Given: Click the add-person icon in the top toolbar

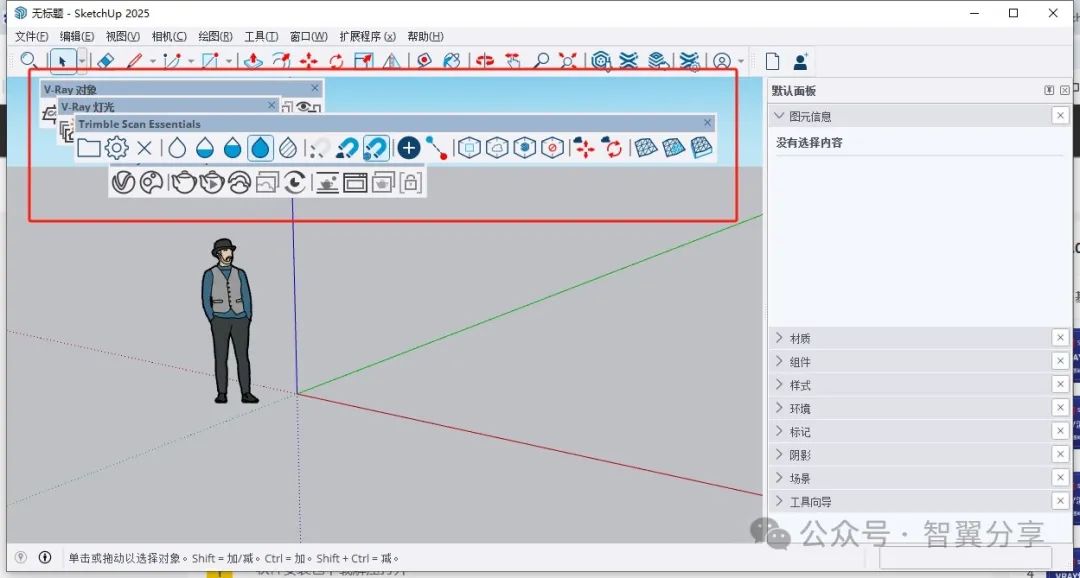Looking at the screenshot, I should coord(800,61).
